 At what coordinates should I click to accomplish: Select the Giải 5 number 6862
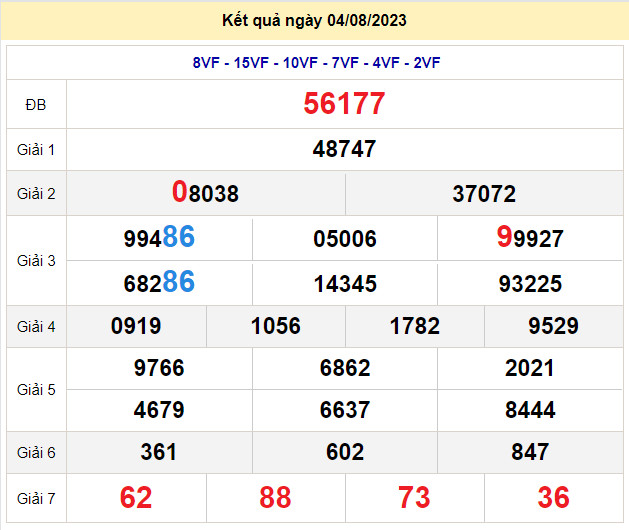coord(345,368)
